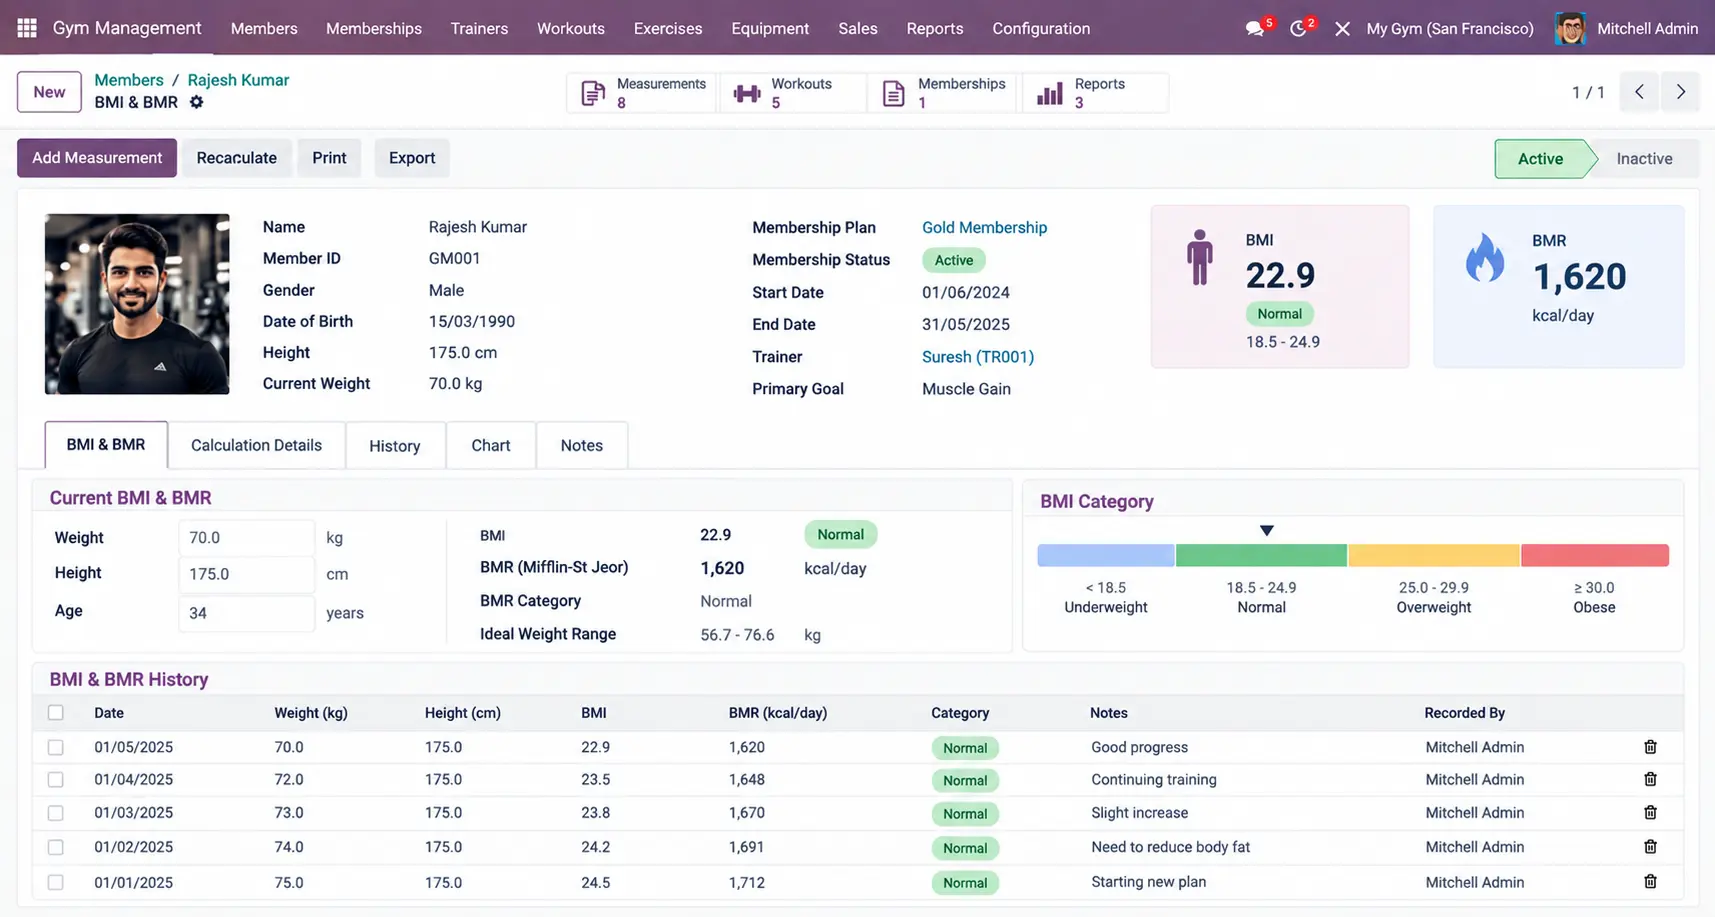Screen dimensions: 1715x917
Task: Switch to the History tab
Action: pos(394,445)
